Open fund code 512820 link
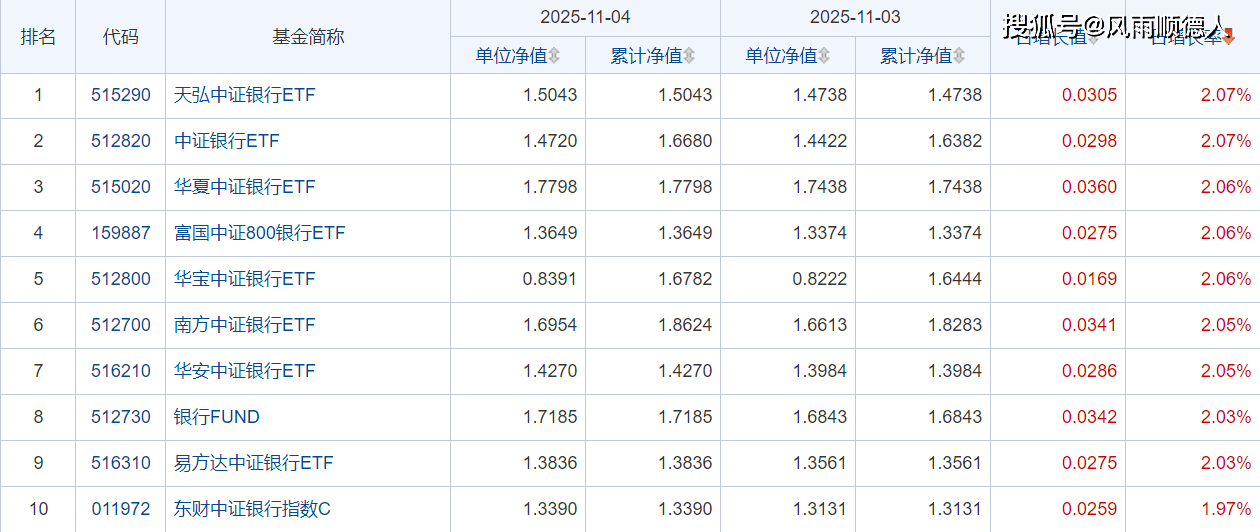Screen dimensions: 1260x532 120,141
